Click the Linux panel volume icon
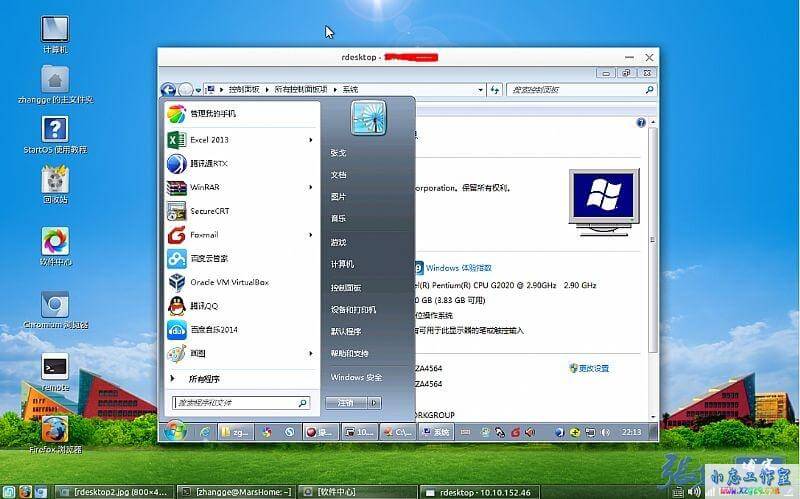This screenshot has width=800, height=499. pos(694,492)
